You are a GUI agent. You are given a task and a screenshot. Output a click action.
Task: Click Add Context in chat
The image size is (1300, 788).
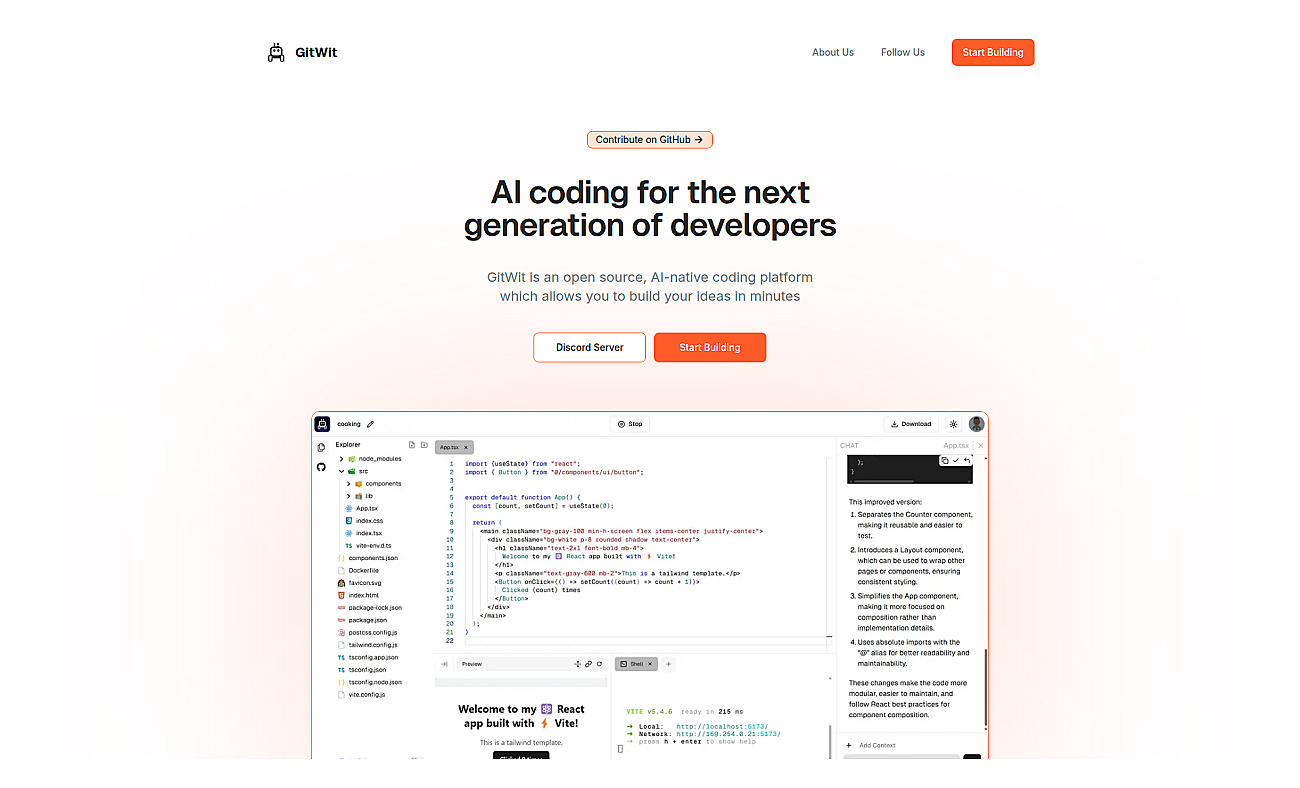click(x=870, y=745)
